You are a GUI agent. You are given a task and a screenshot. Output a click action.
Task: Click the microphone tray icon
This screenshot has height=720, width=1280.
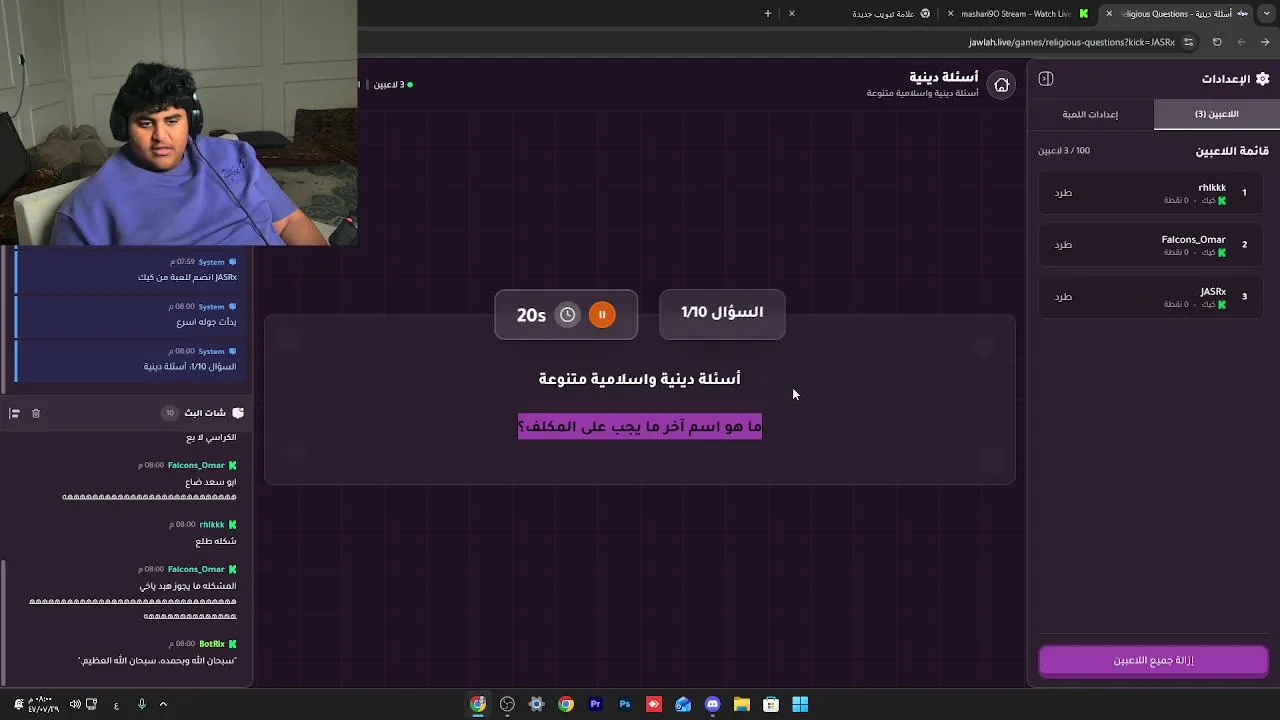tap(141, 705)
